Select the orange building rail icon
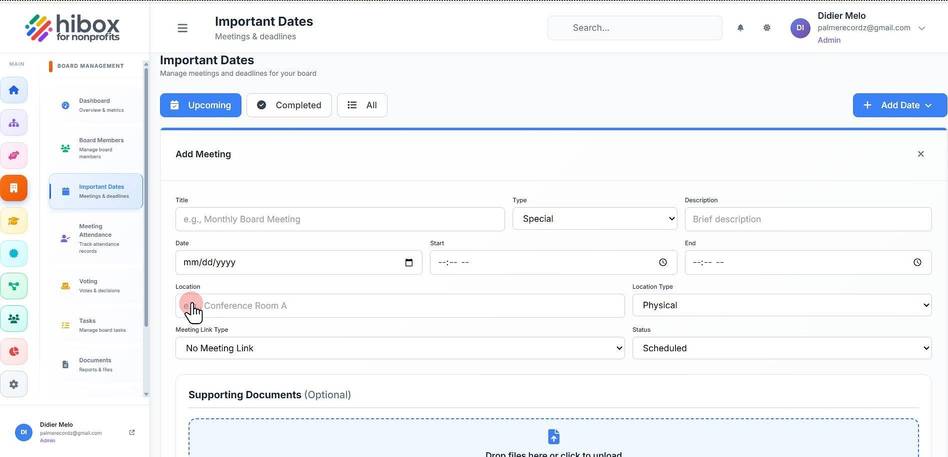The width and height of the screenshot is (948, 457). click(14, 188)
